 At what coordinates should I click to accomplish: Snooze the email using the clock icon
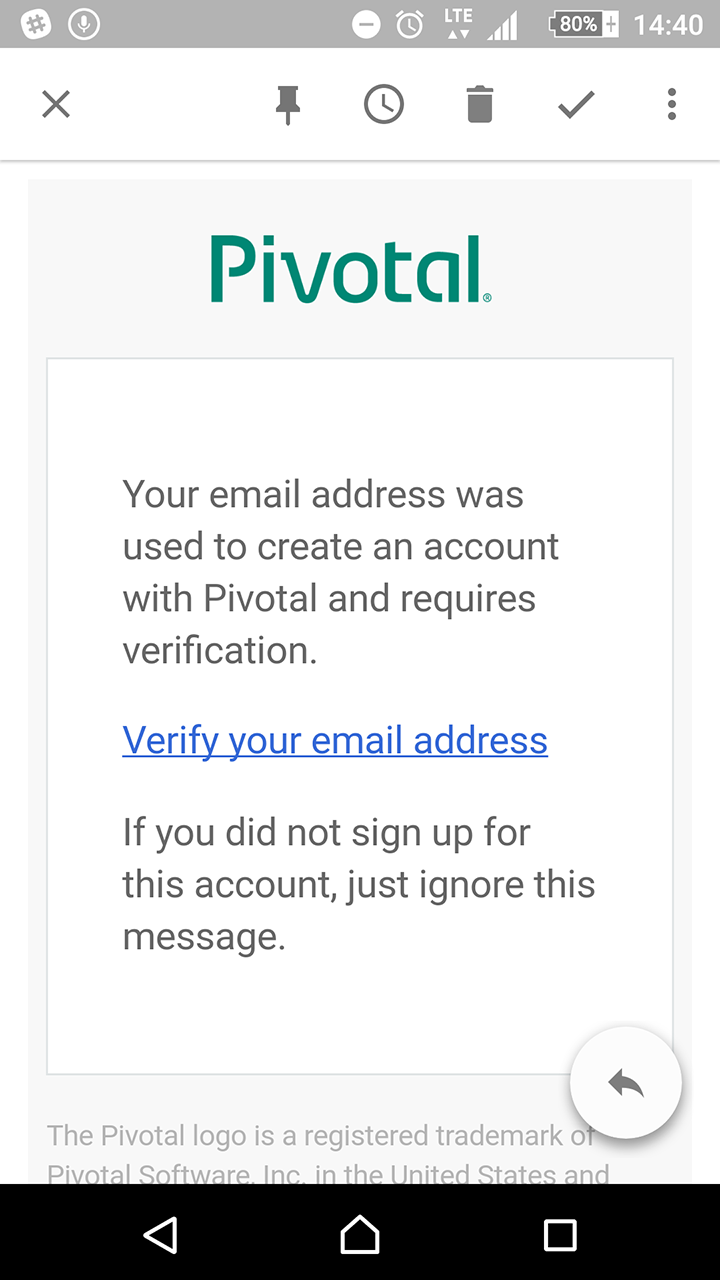click(384, 104)
